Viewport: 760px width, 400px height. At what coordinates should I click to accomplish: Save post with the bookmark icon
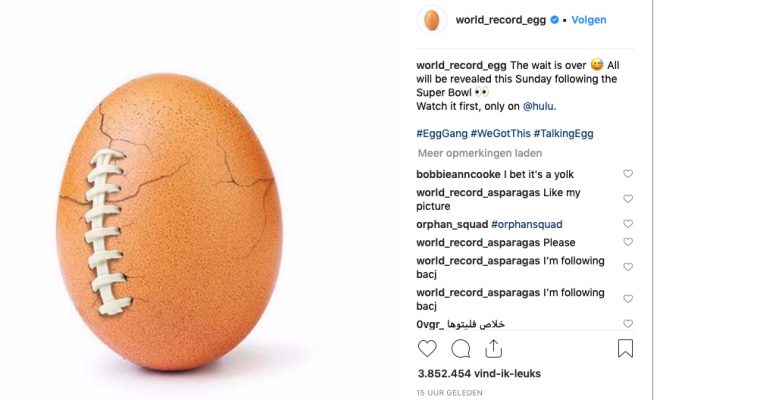[x=625, y=349]
